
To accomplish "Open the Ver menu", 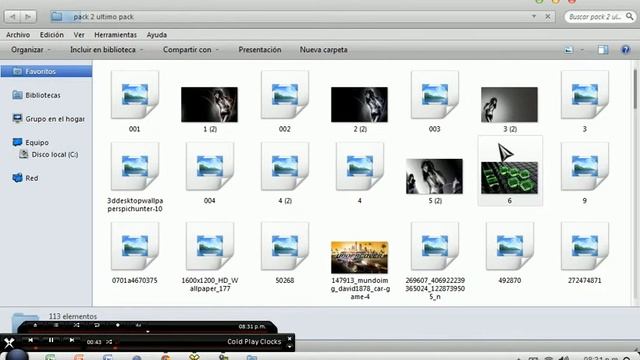I will tap(79, 35).
